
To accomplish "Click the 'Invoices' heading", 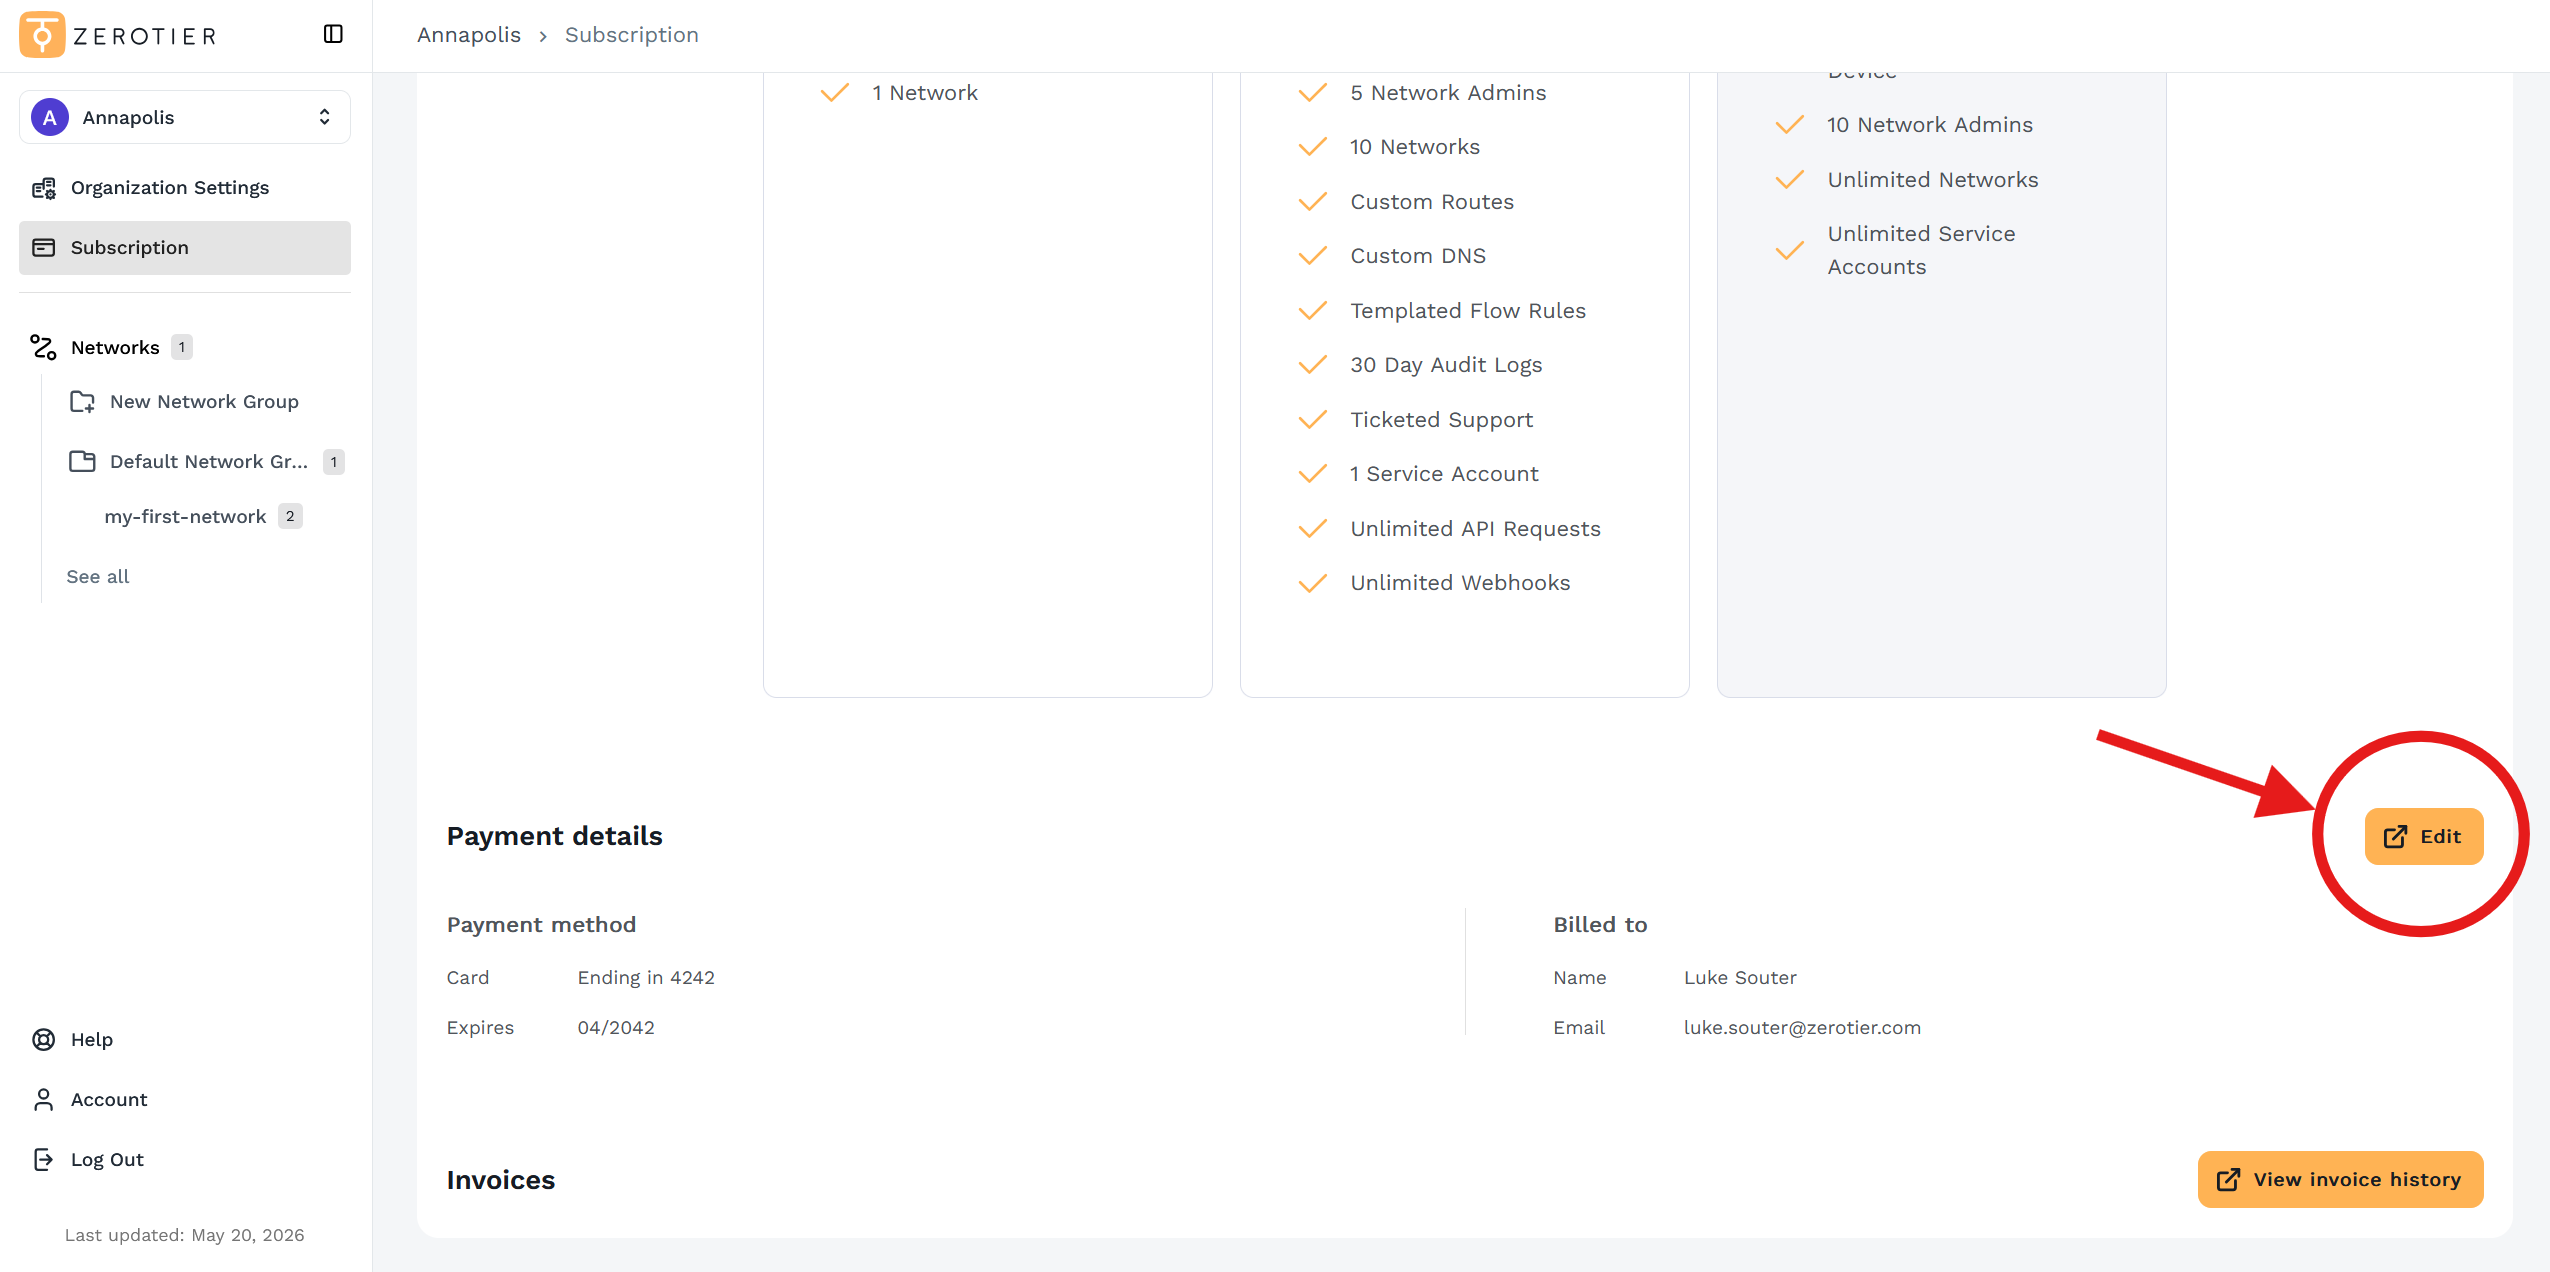I will [x=501, y=1181].
